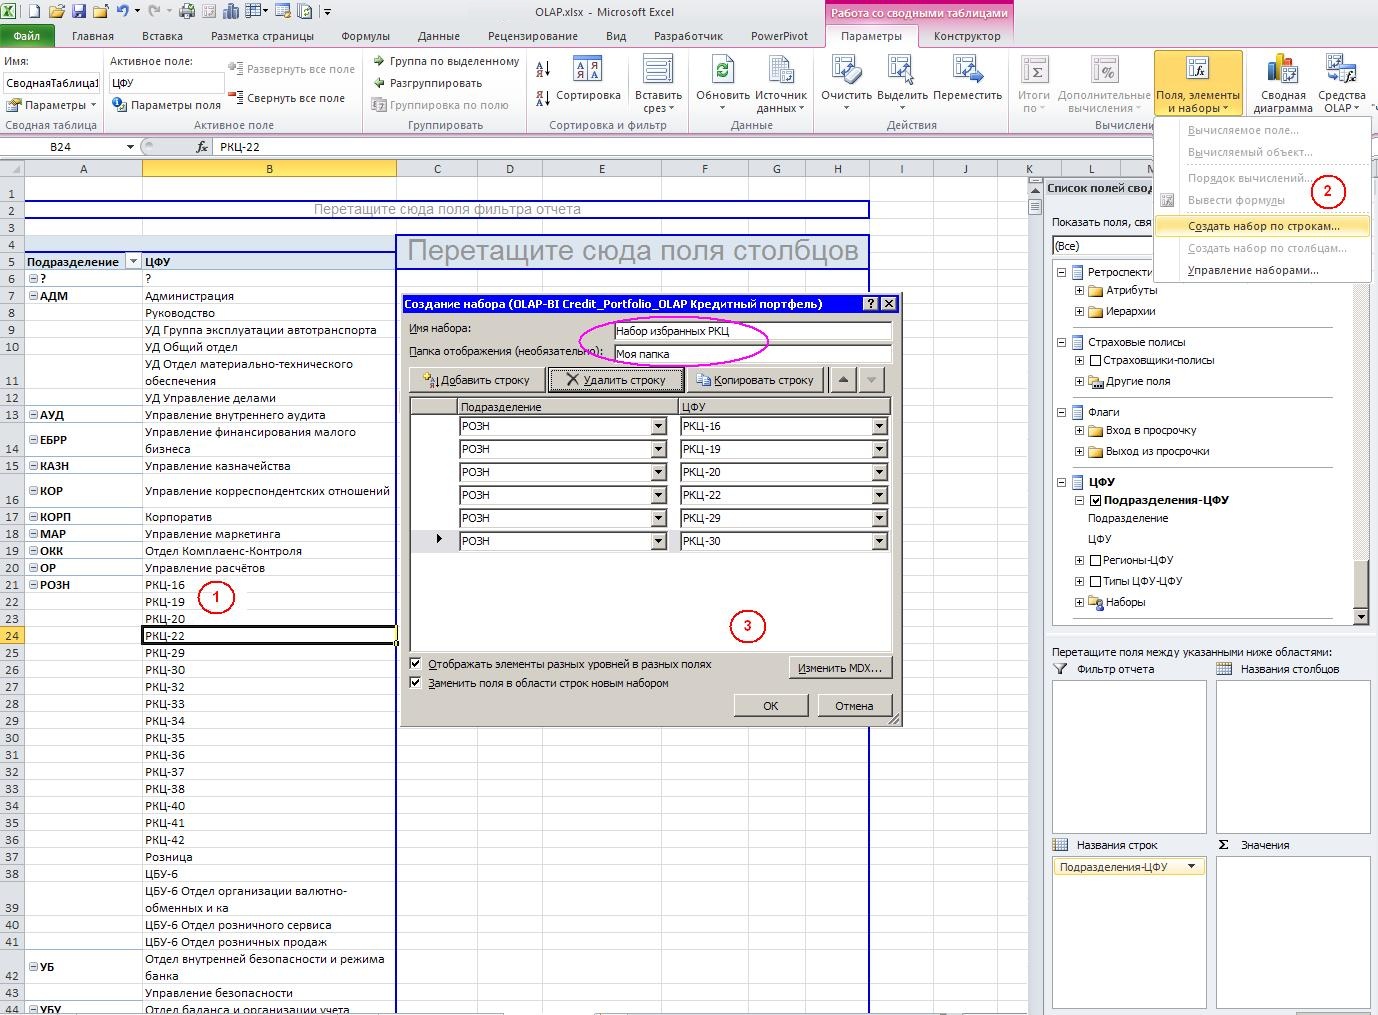Click the dialog help question mark button

coord(871,304)
